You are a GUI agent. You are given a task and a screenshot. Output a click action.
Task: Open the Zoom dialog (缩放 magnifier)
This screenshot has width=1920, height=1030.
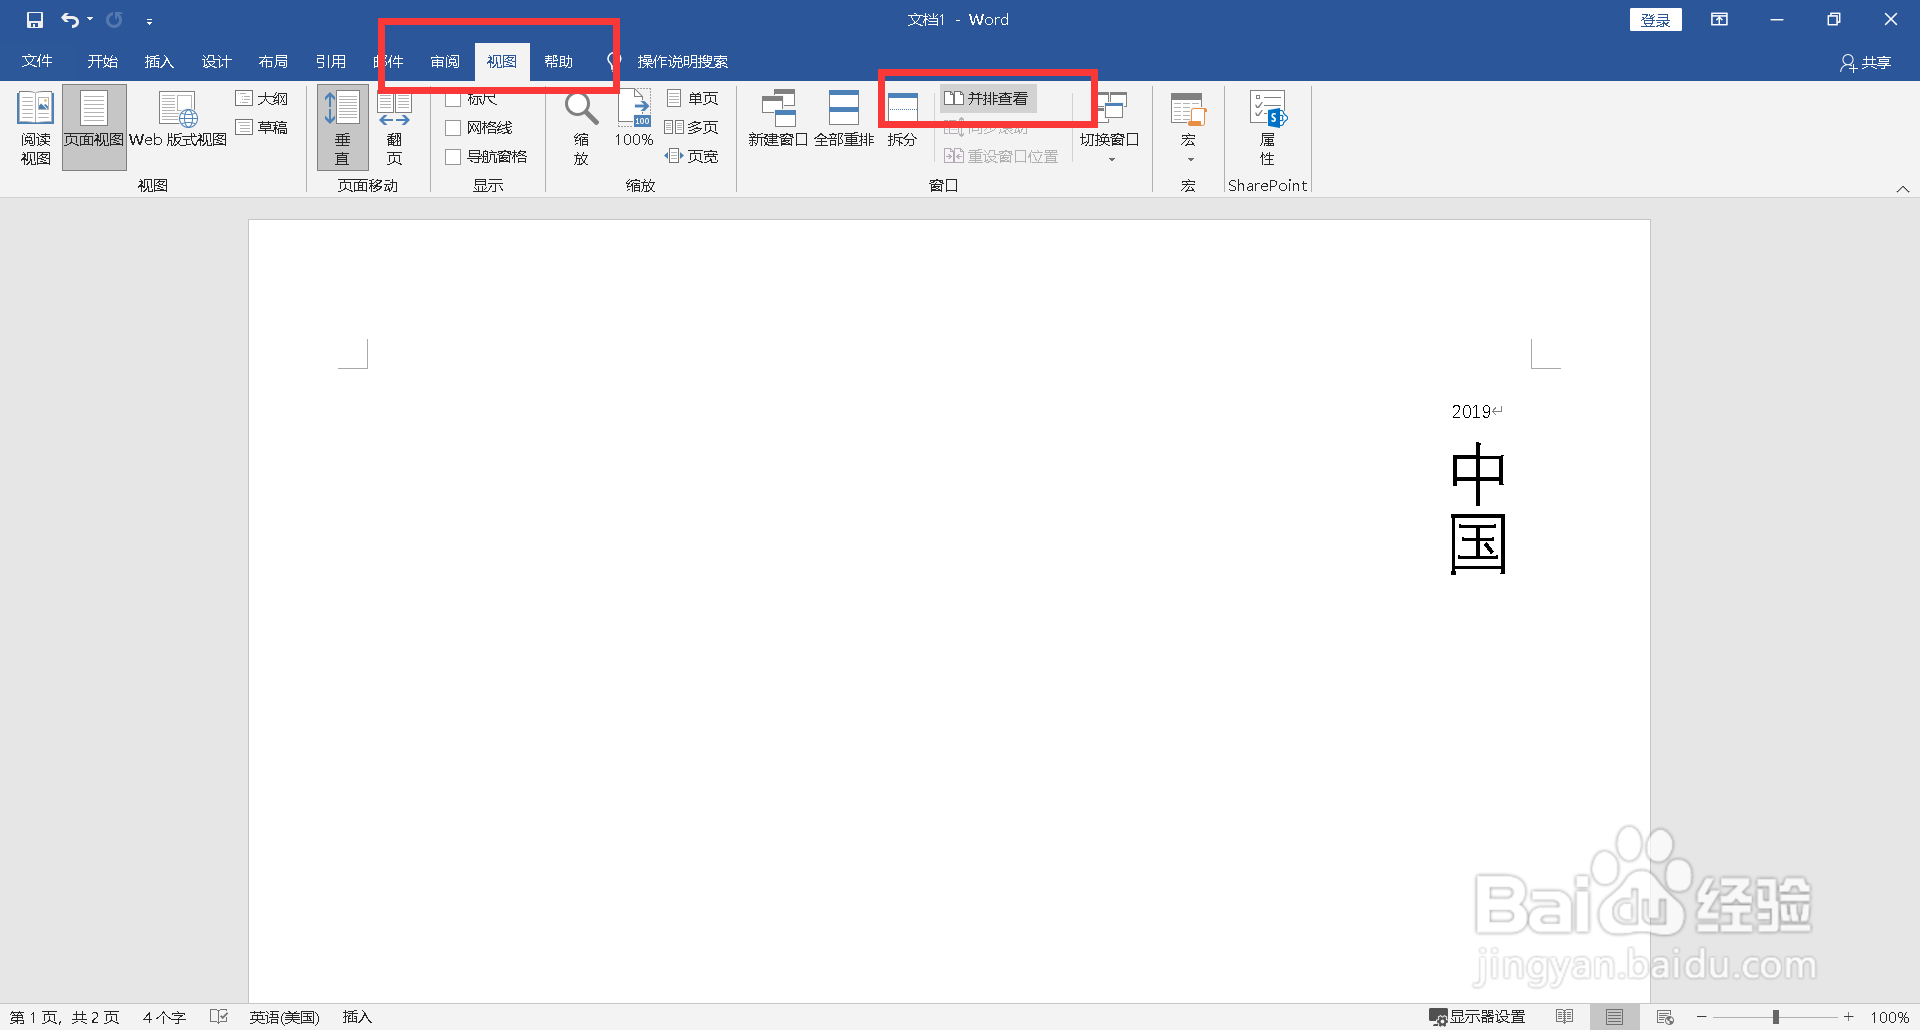click(x=581, y=128)
